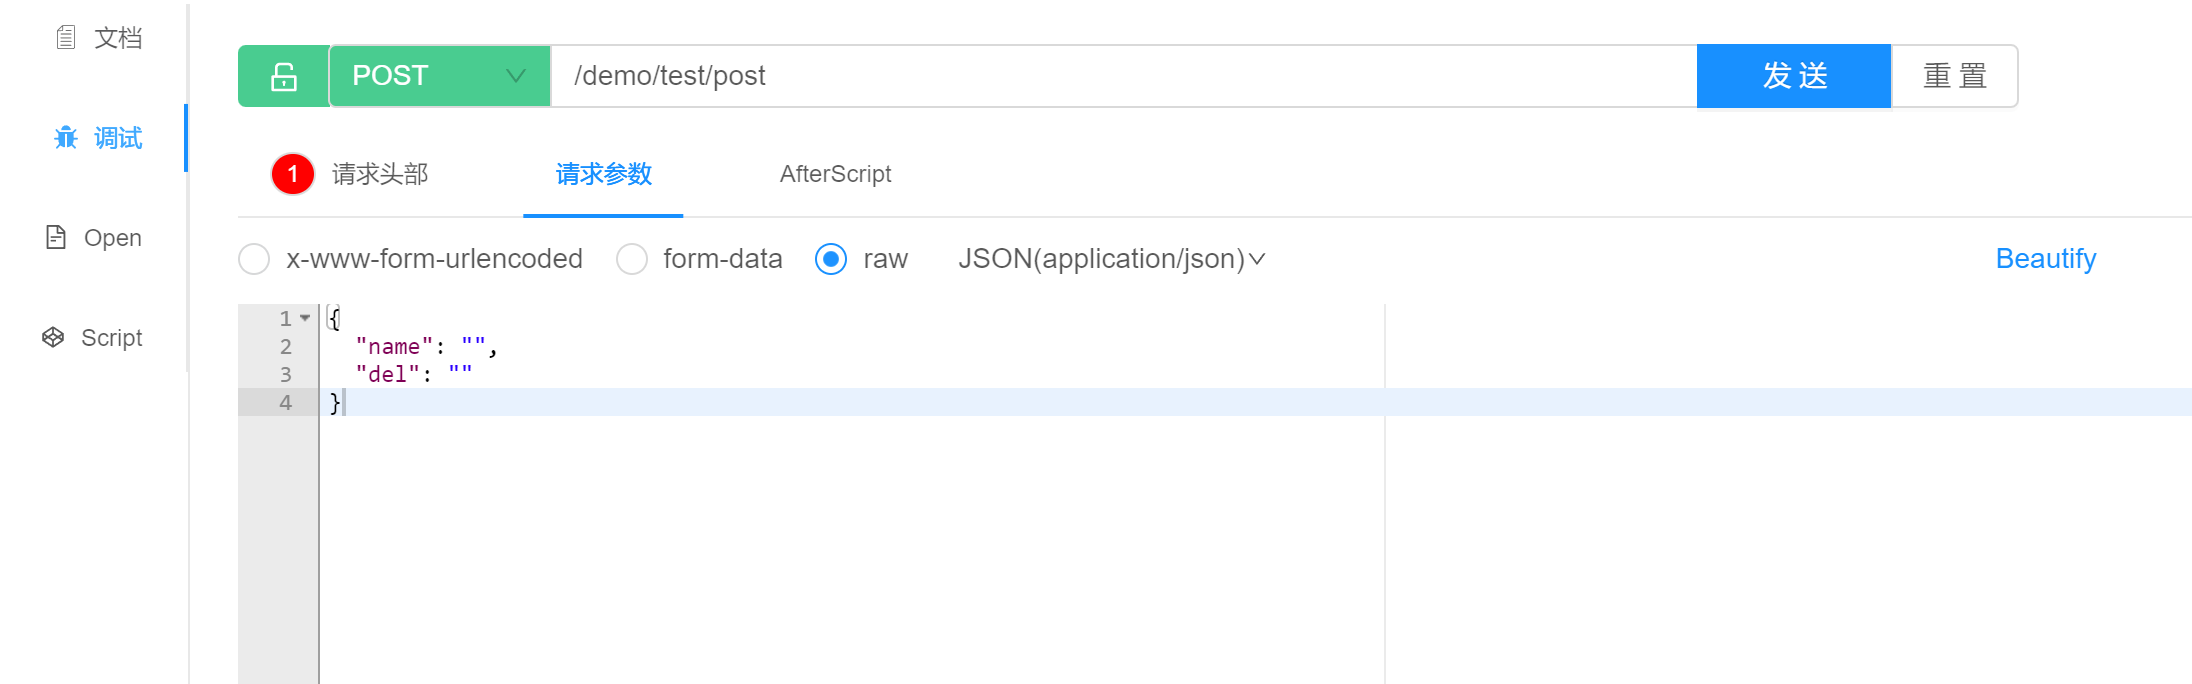Open the Open sidebar item
This screenshot has height=684, width=2192.
(x=94, y=238)
